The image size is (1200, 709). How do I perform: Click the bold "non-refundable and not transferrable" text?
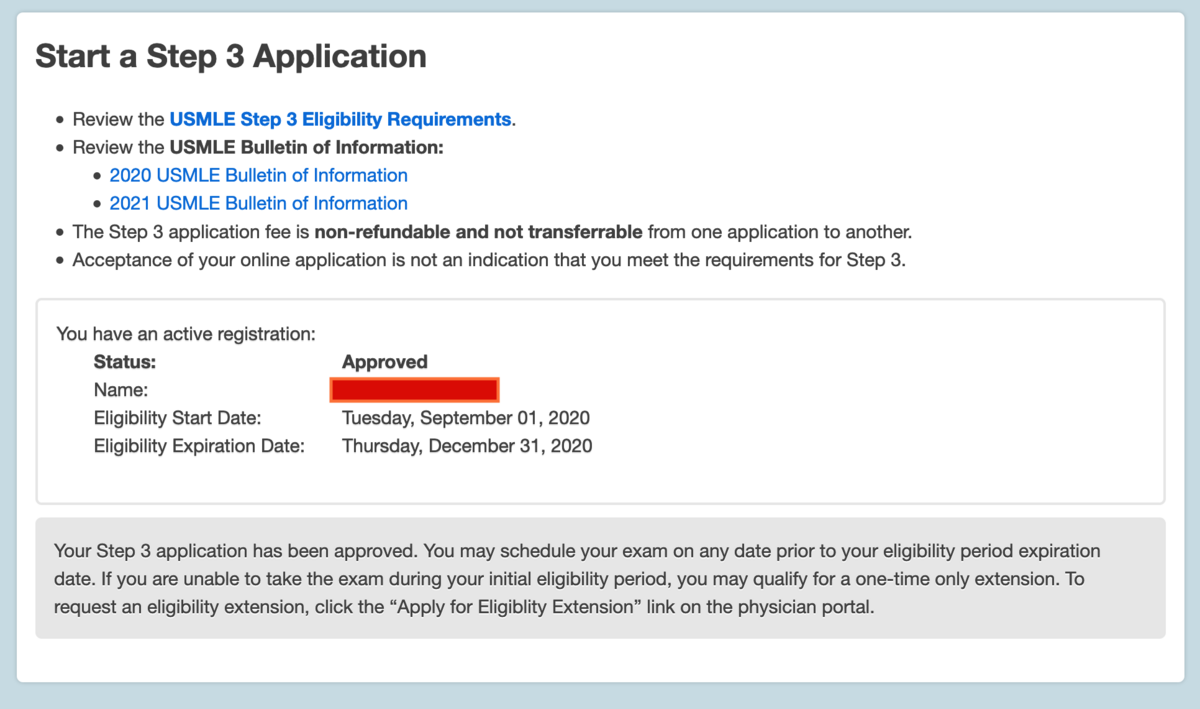click(x=478, y=232)
